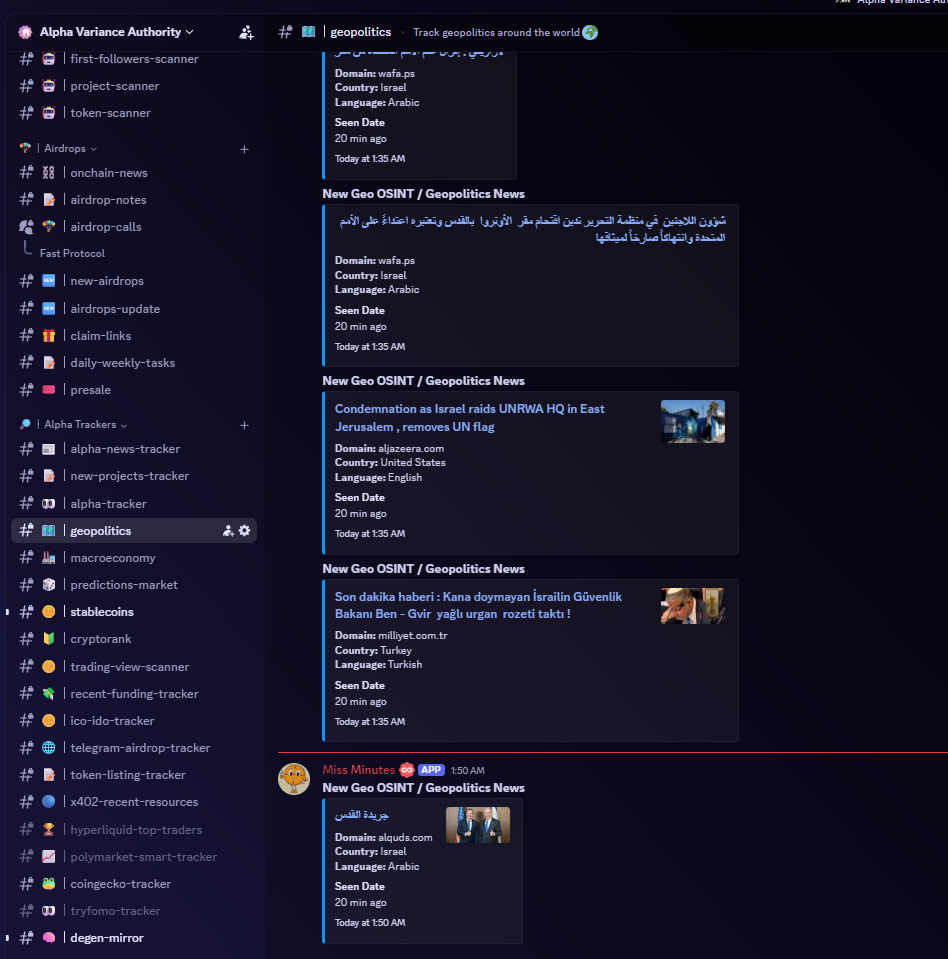Switch to the macroeconomy channel
948x959 pixels.
point(112,558)
